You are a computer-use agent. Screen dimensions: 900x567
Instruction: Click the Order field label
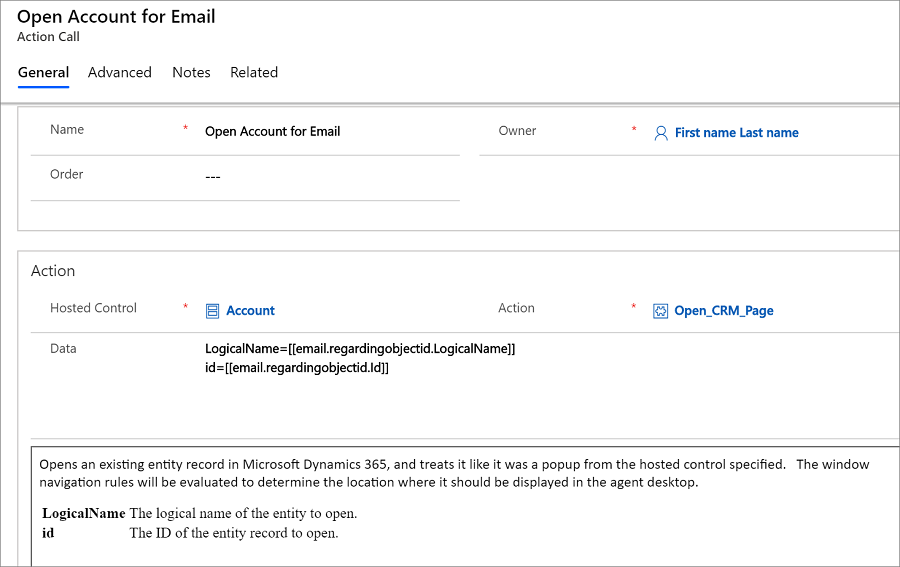[x=67, y=174]
